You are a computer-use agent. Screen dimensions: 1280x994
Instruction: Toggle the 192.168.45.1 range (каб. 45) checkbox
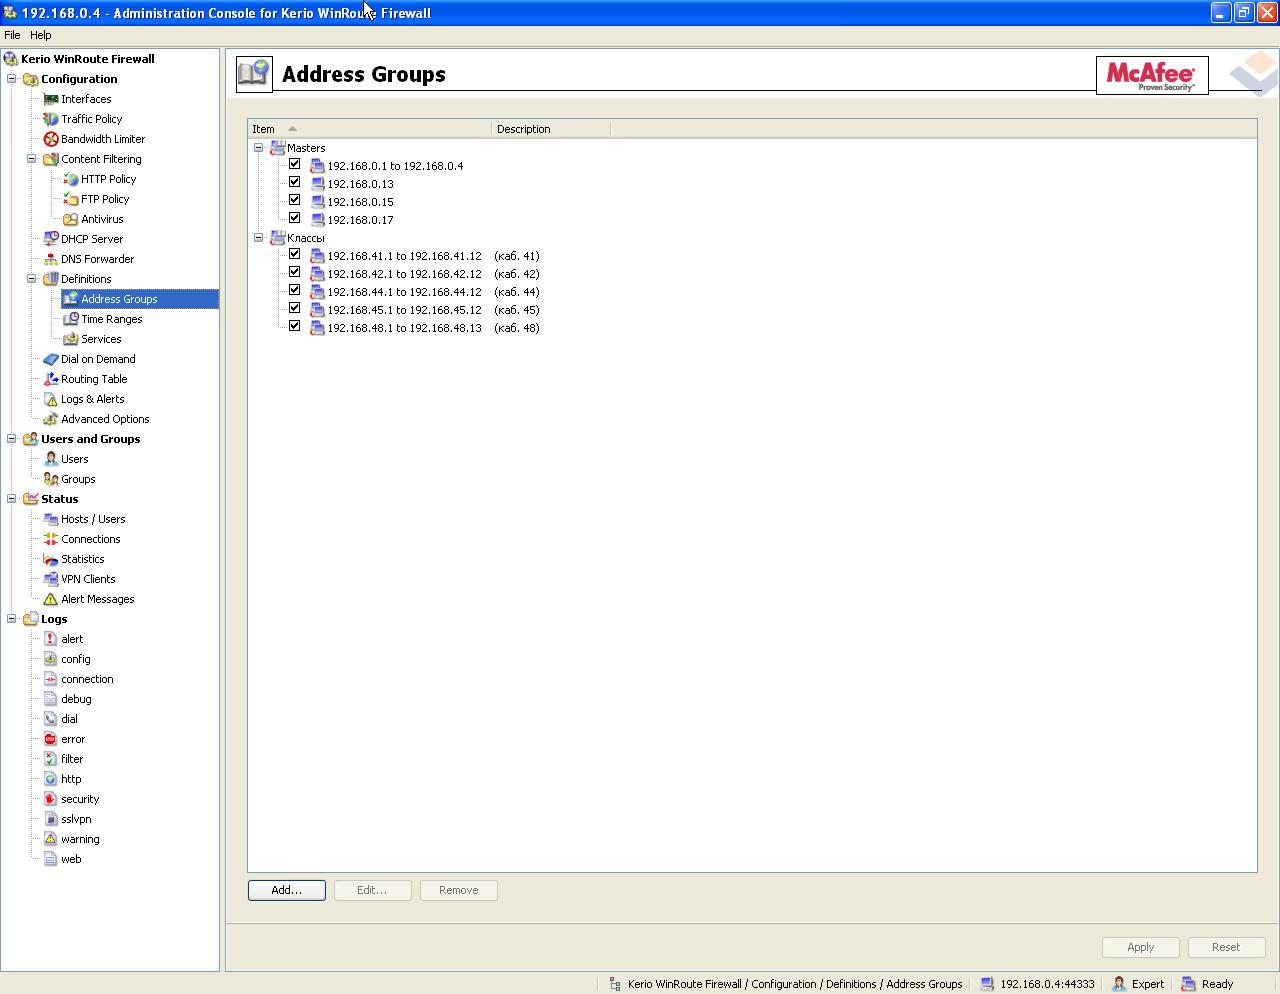pyautogui.click(x=295, y=308)
